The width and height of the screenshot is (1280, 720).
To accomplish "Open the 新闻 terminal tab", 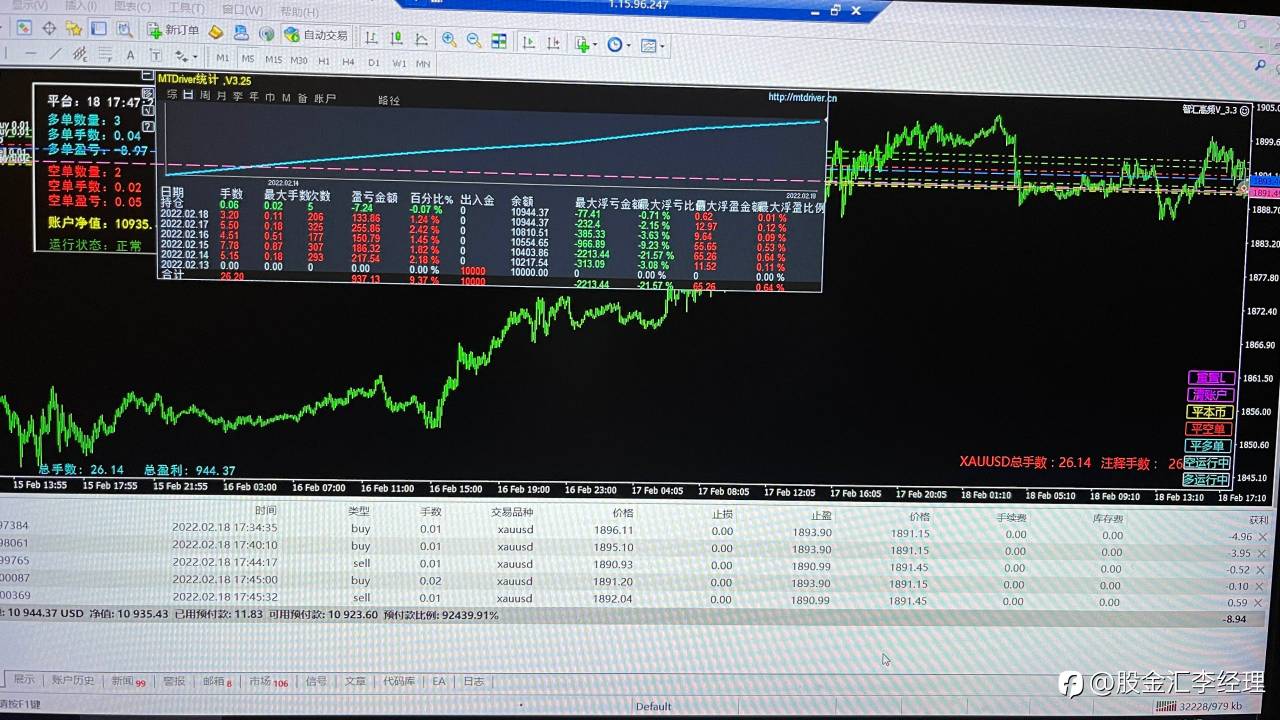I will pyautogui.click(x=127, y=681).
